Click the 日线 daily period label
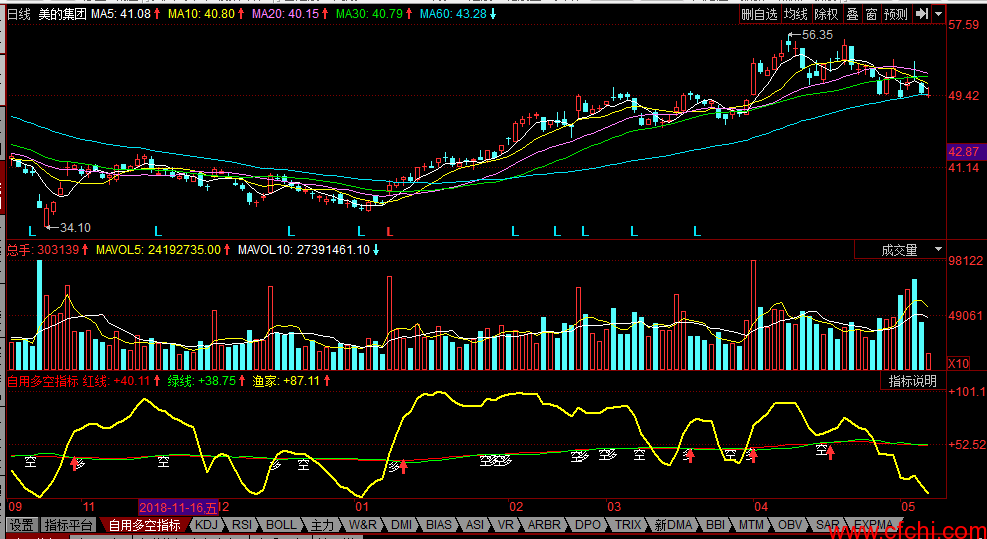 click(x=19, y=14)
